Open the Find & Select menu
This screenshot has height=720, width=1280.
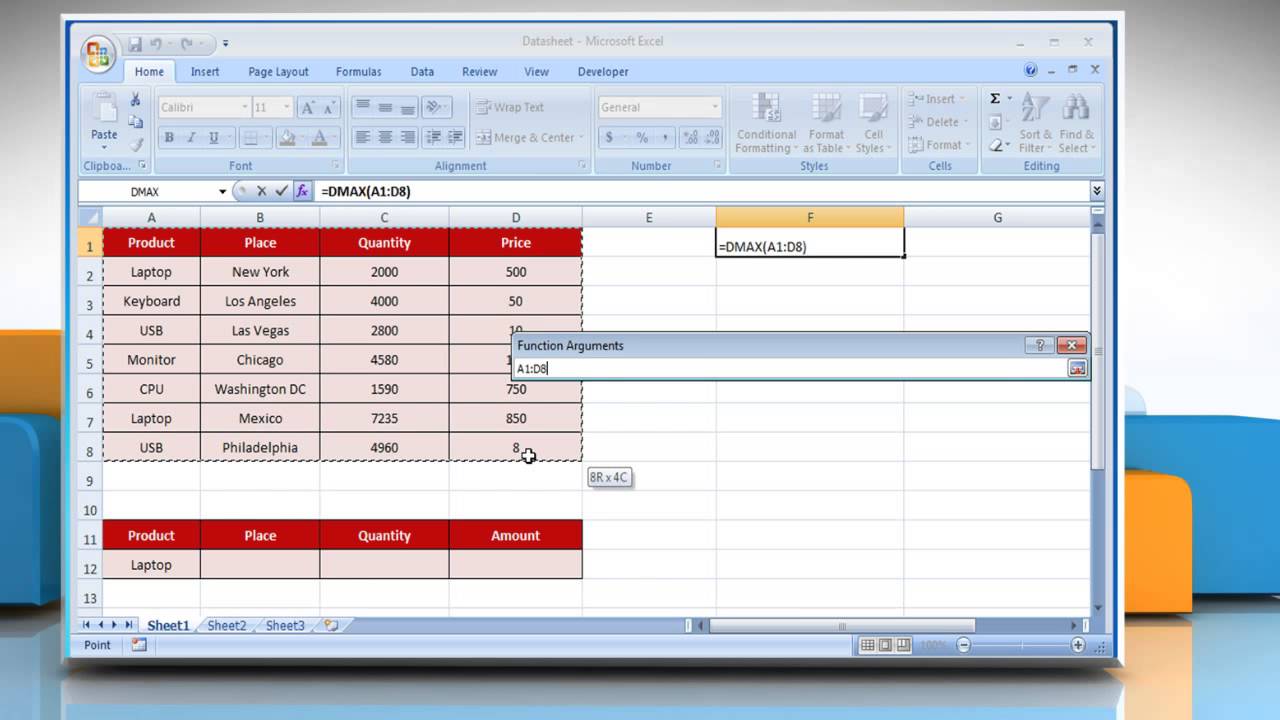tap(1077, 123)
